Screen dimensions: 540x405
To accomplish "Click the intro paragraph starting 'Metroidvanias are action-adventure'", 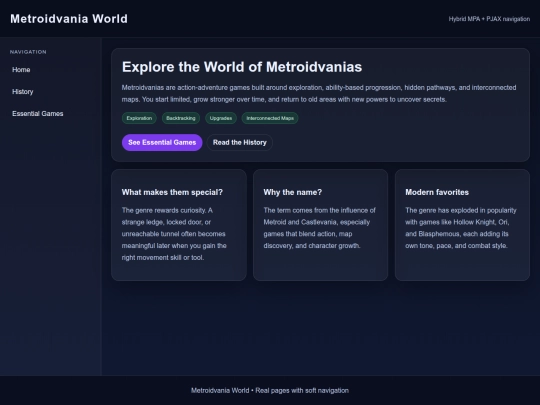I will pyautogui.click(x=319, y=93).
